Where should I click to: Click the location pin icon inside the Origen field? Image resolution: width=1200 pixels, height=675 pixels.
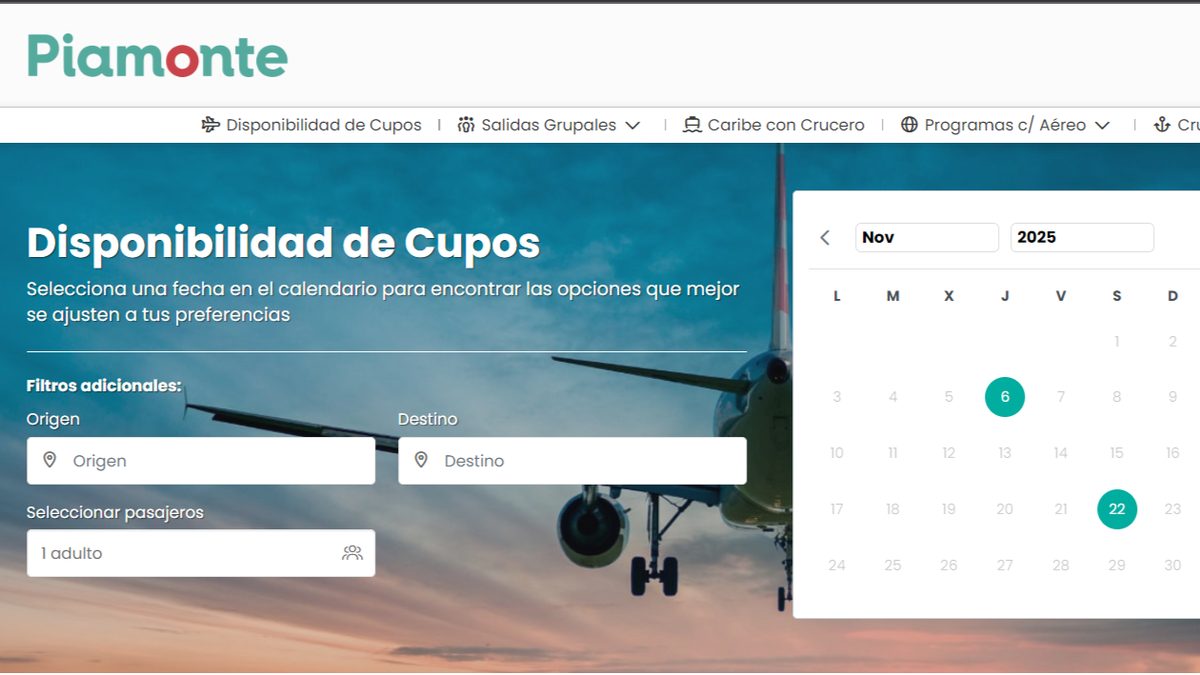coord(51,460)
